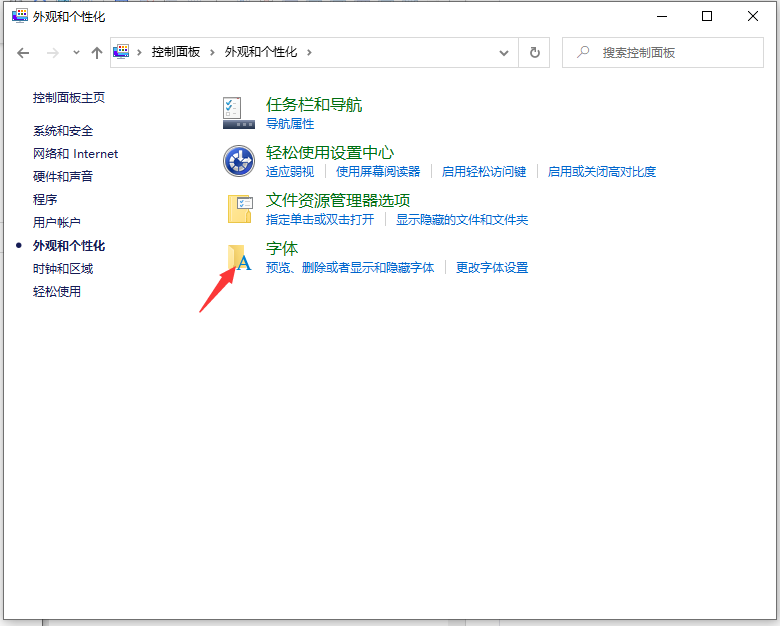This screenshot has width=780, height=626.
Task: Open the 任务栏和导航 heading
Action: [314, 104]
